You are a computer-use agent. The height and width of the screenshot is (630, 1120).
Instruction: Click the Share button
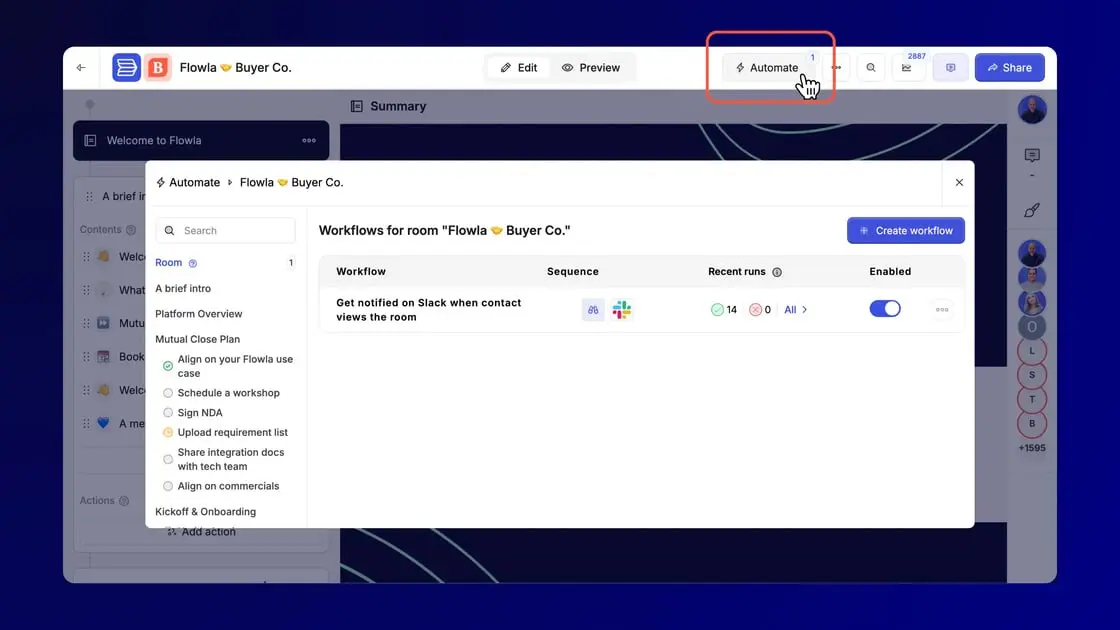pos(1009,67)
